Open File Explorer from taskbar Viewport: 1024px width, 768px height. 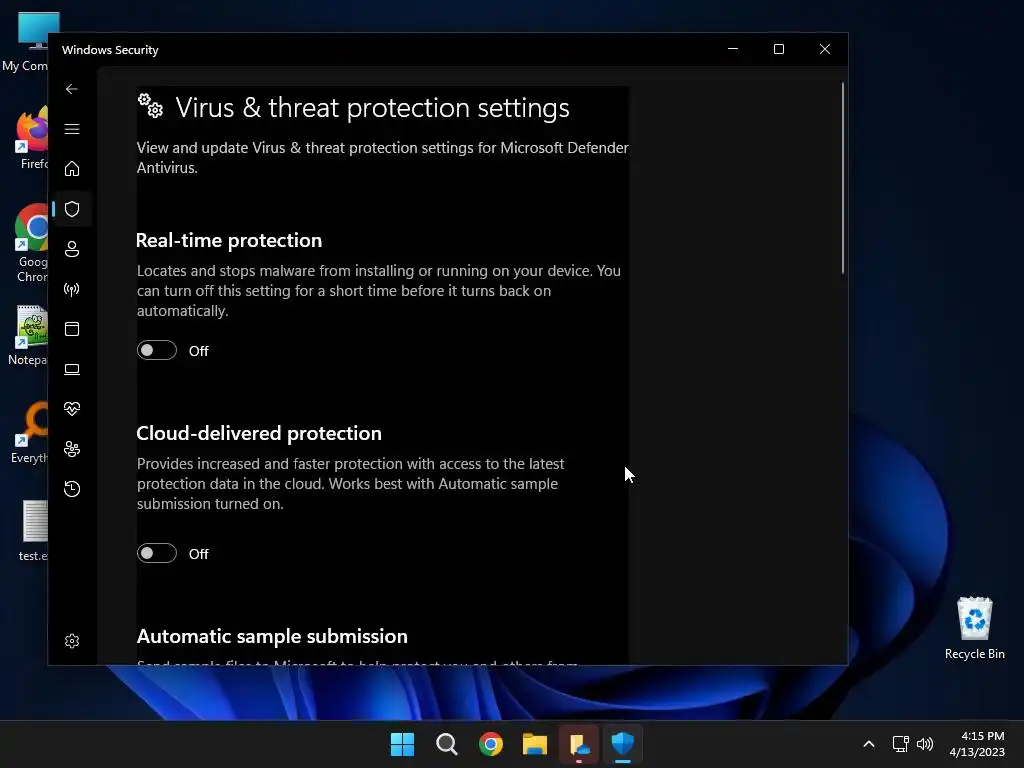pos(535,744)
